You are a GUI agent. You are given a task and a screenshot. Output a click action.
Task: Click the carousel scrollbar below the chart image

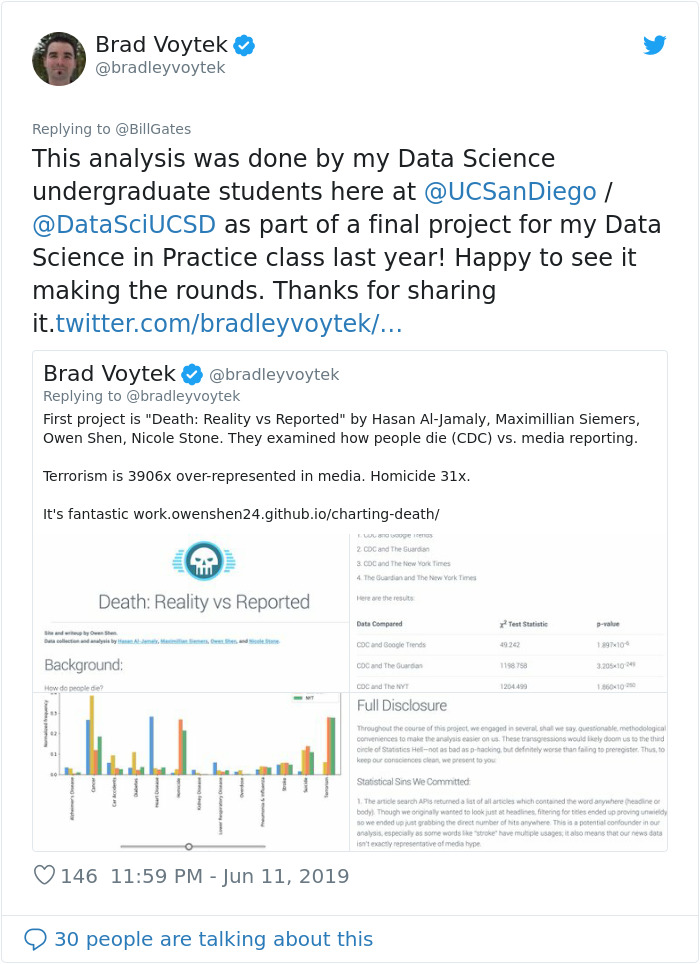[188, 847]
